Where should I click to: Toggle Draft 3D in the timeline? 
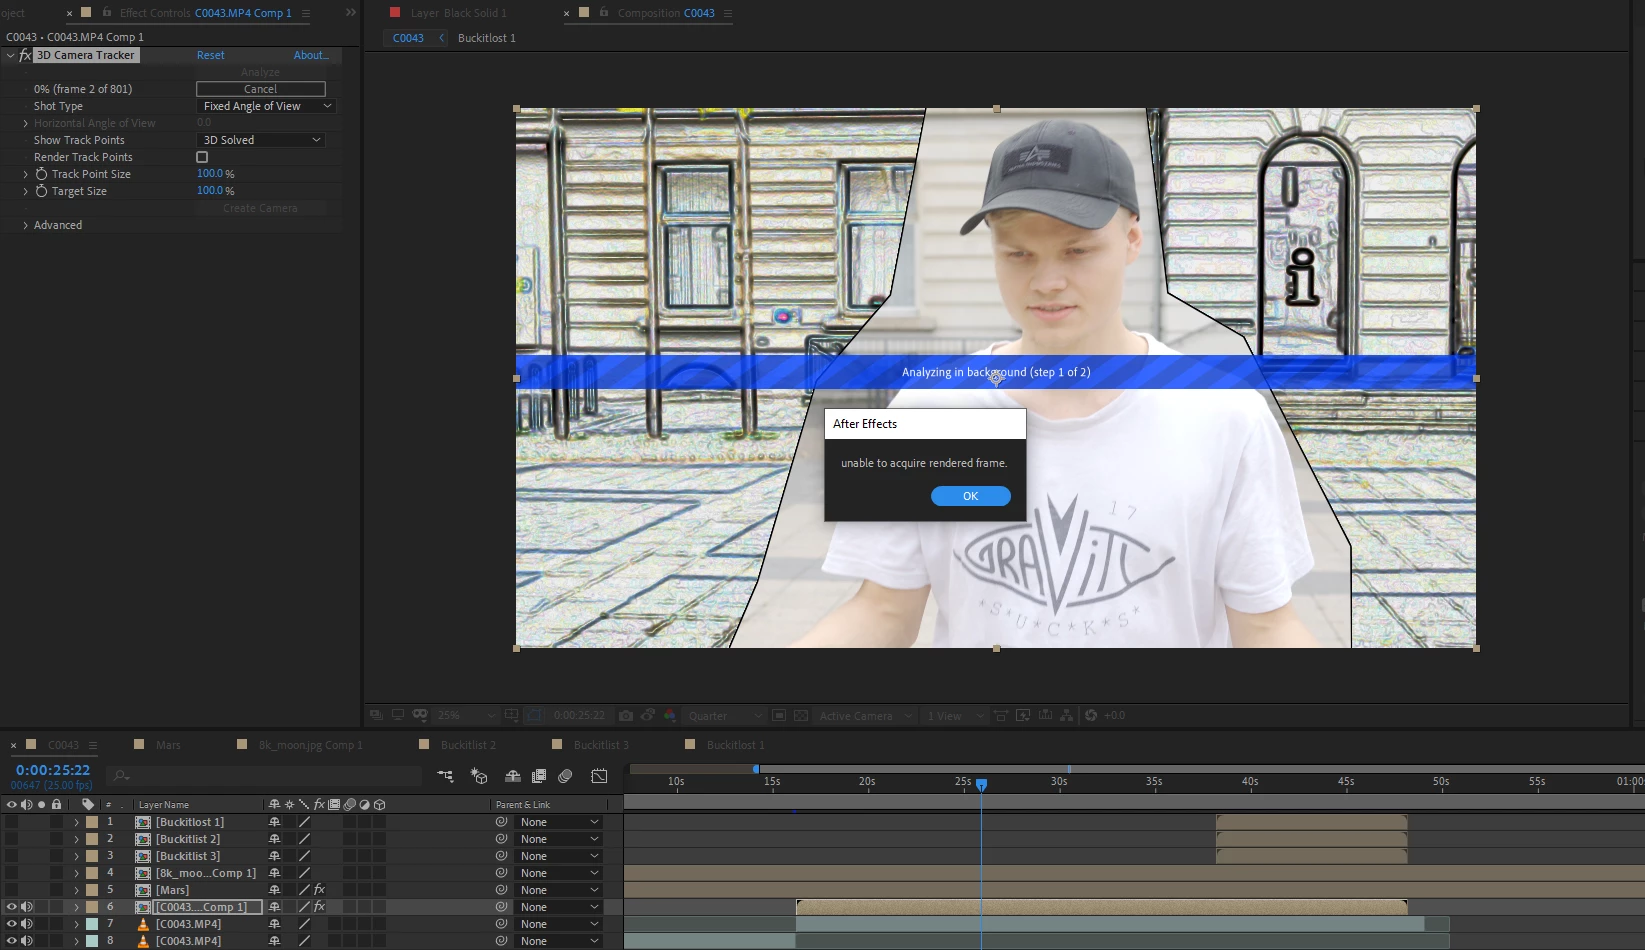(479, 776)
